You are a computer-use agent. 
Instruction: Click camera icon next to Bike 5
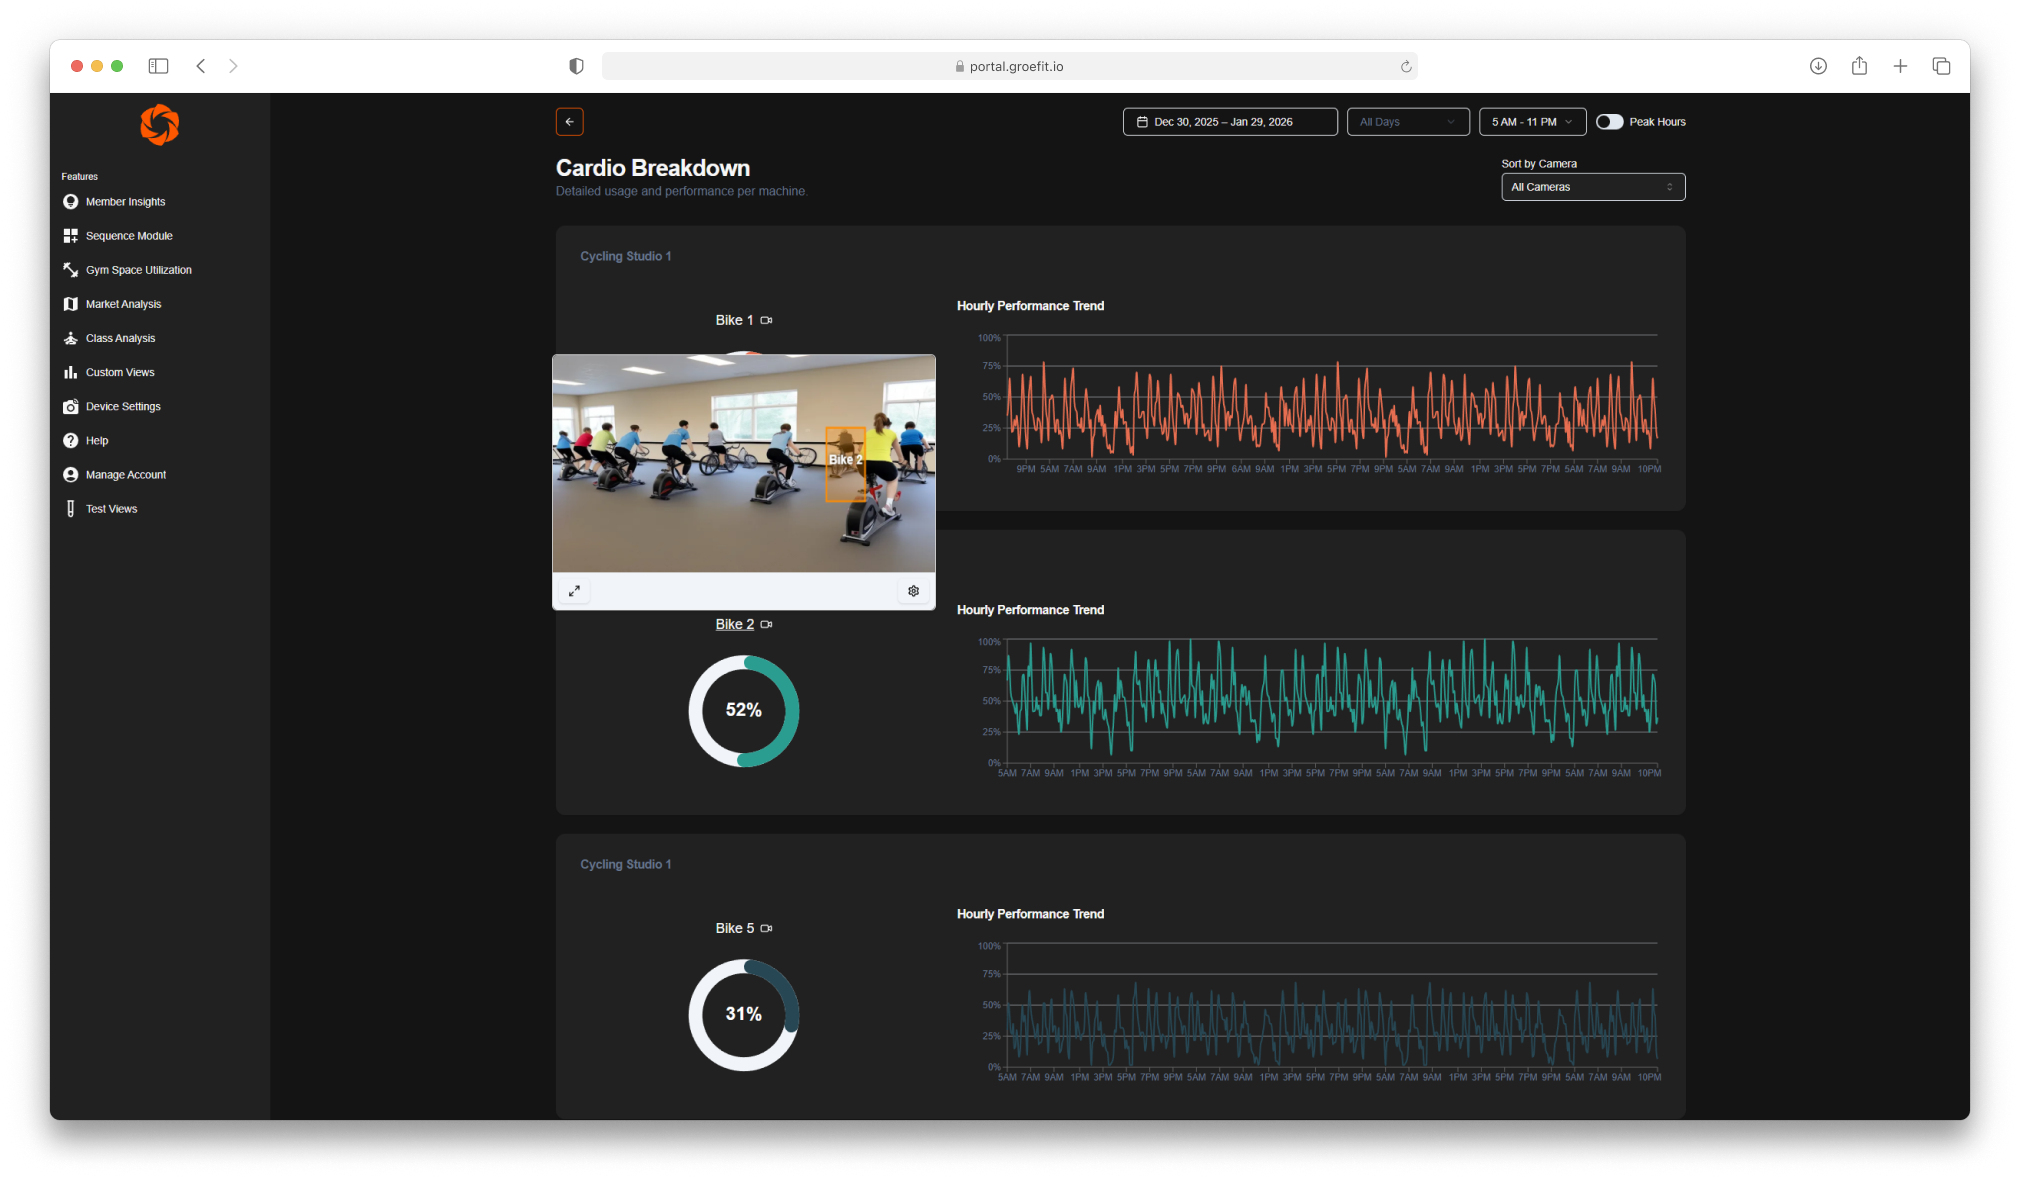pos(766,928)
